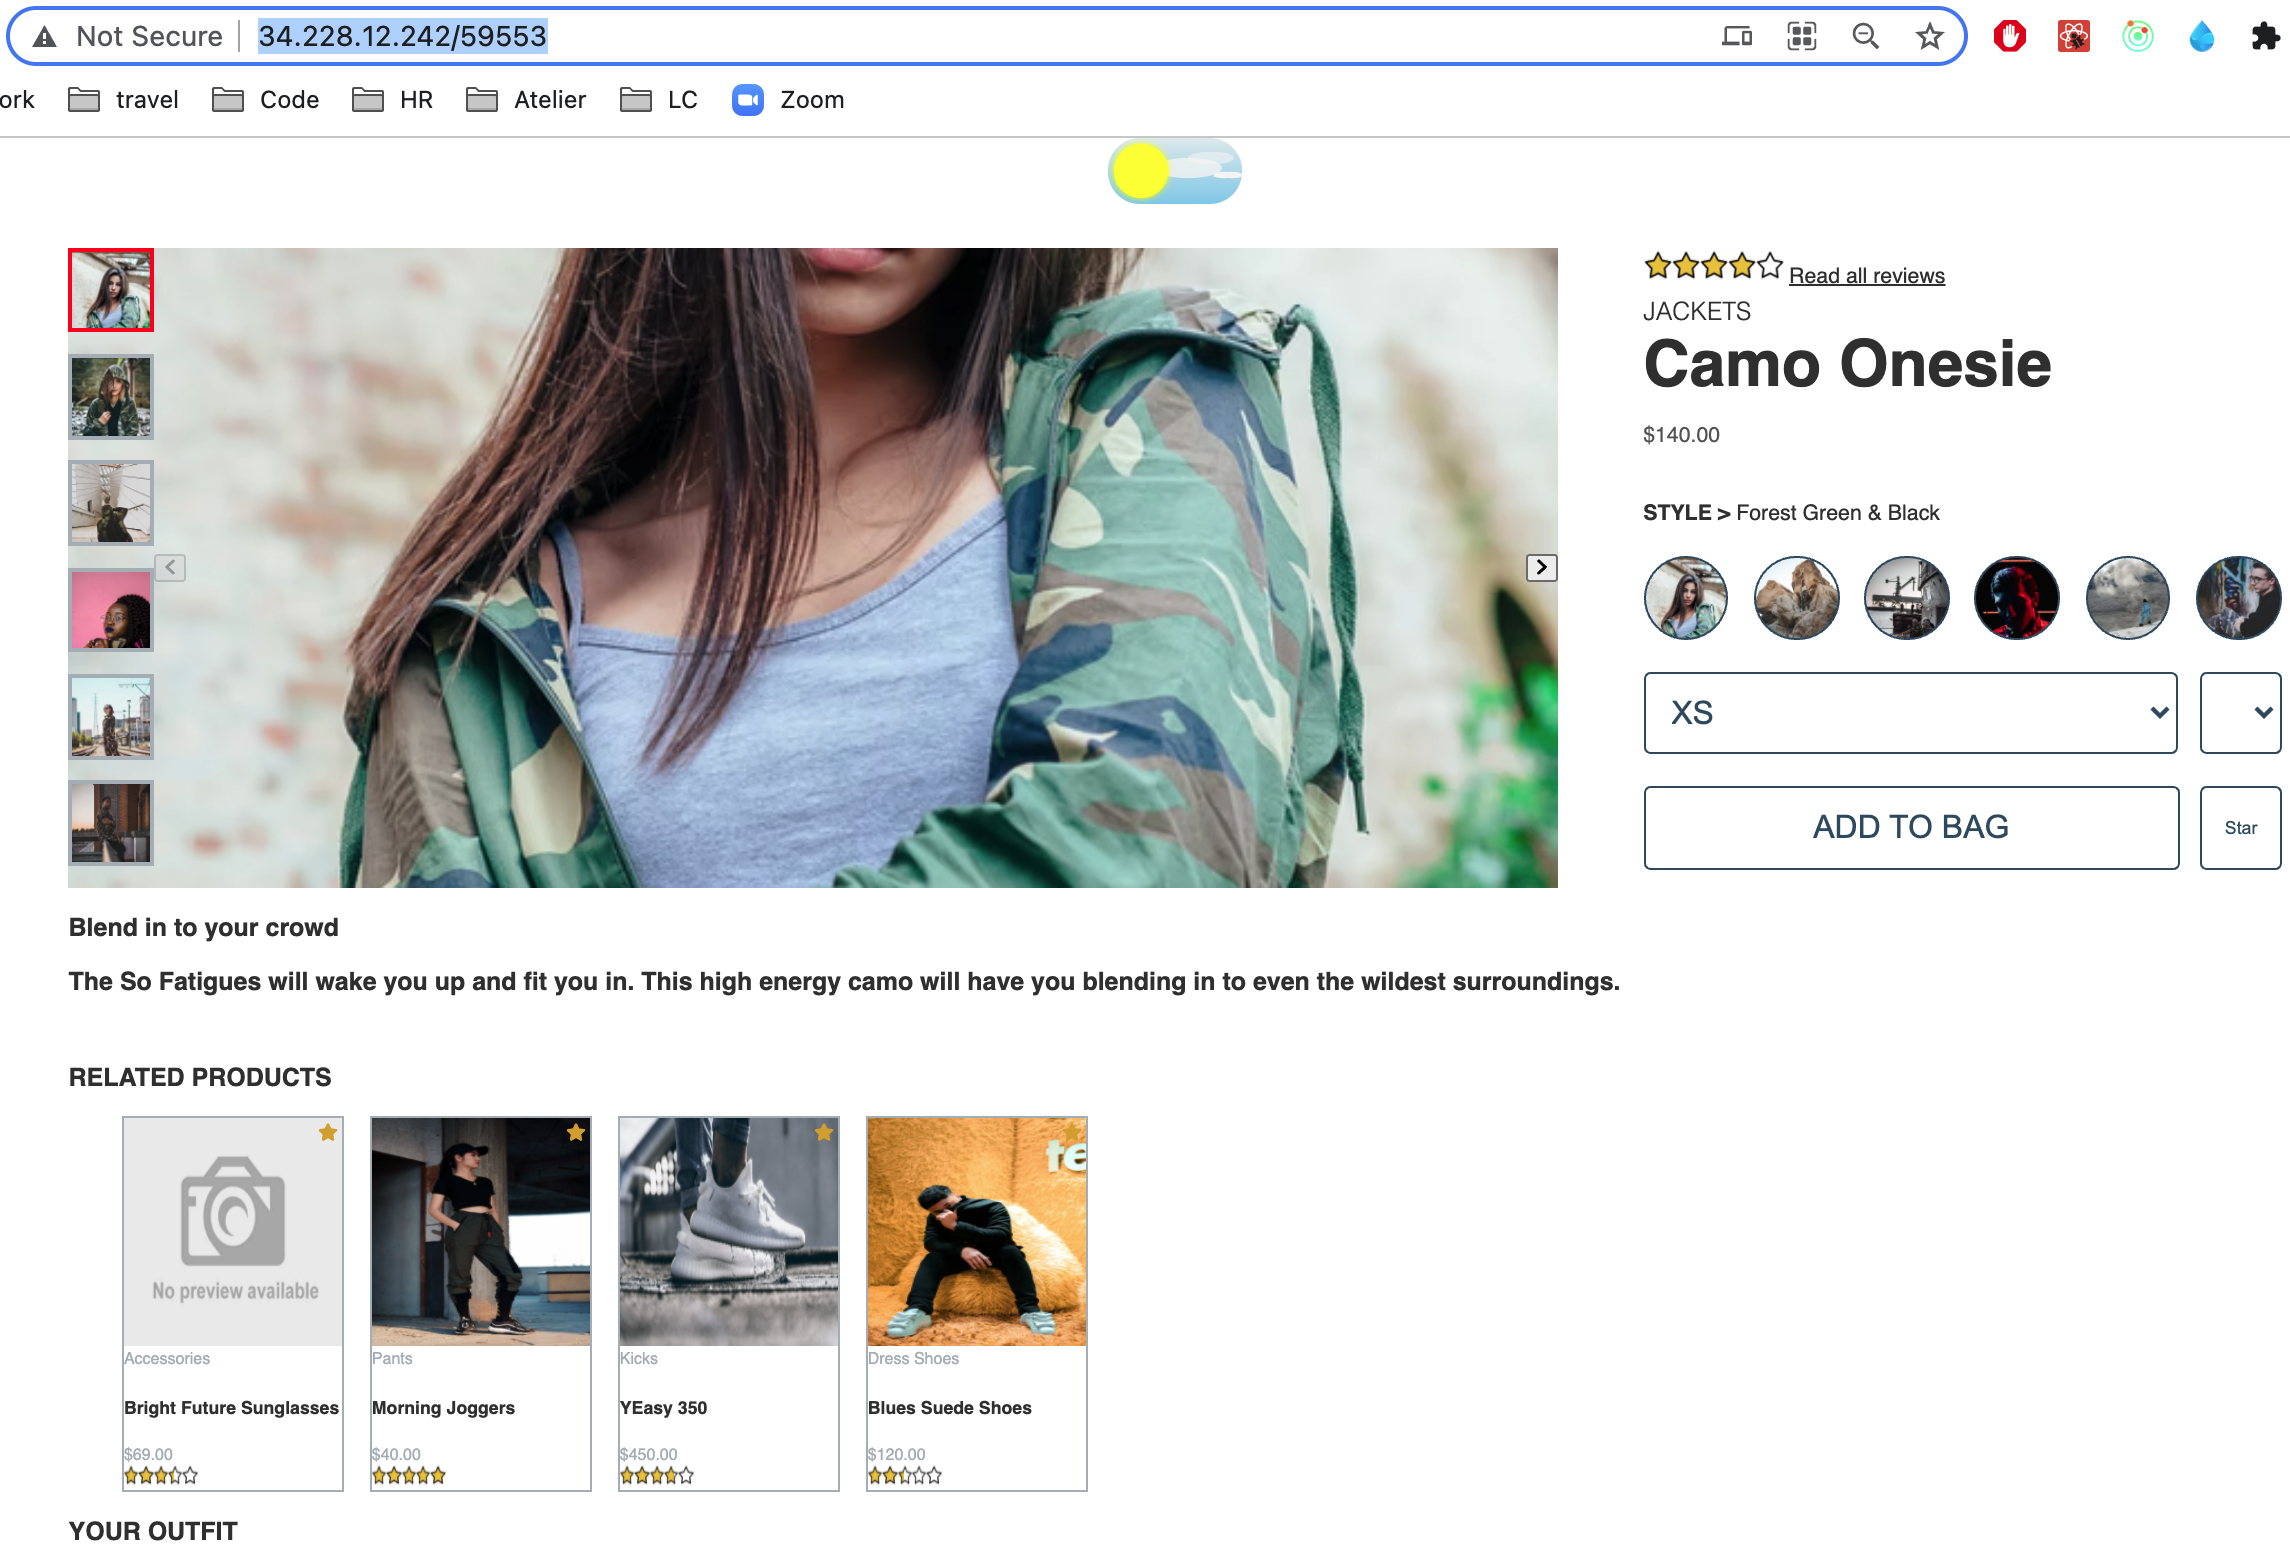
Task: Click the blue water drop extension icon
Action: tap(2201, 37)
